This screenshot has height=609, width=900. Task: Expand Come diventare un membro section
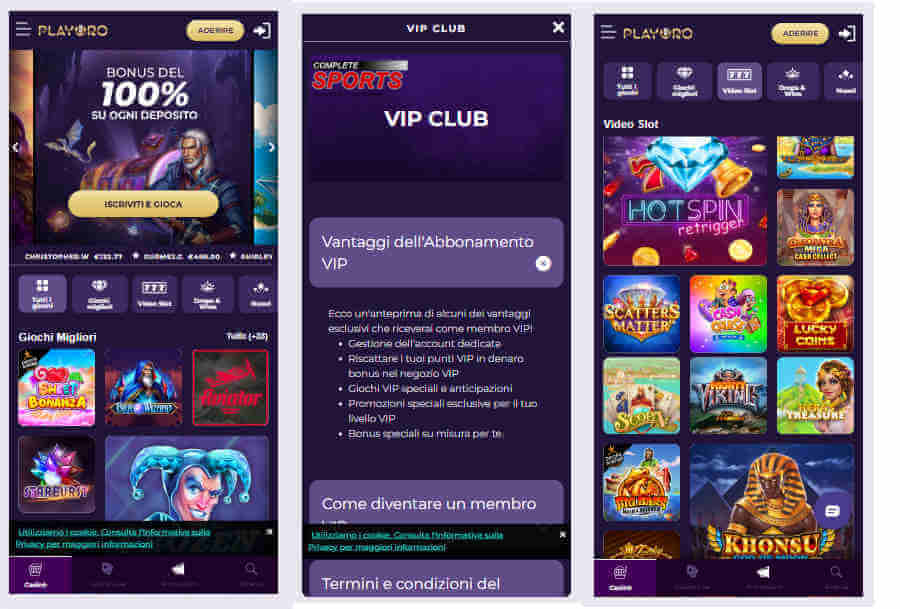pos(436,502)
